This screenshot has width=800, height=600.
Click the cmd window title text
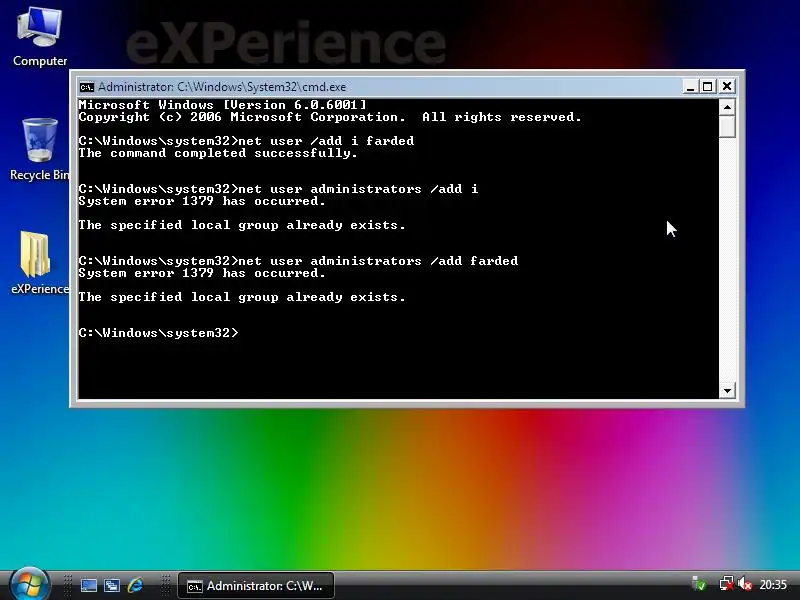(x=222, y=87)
